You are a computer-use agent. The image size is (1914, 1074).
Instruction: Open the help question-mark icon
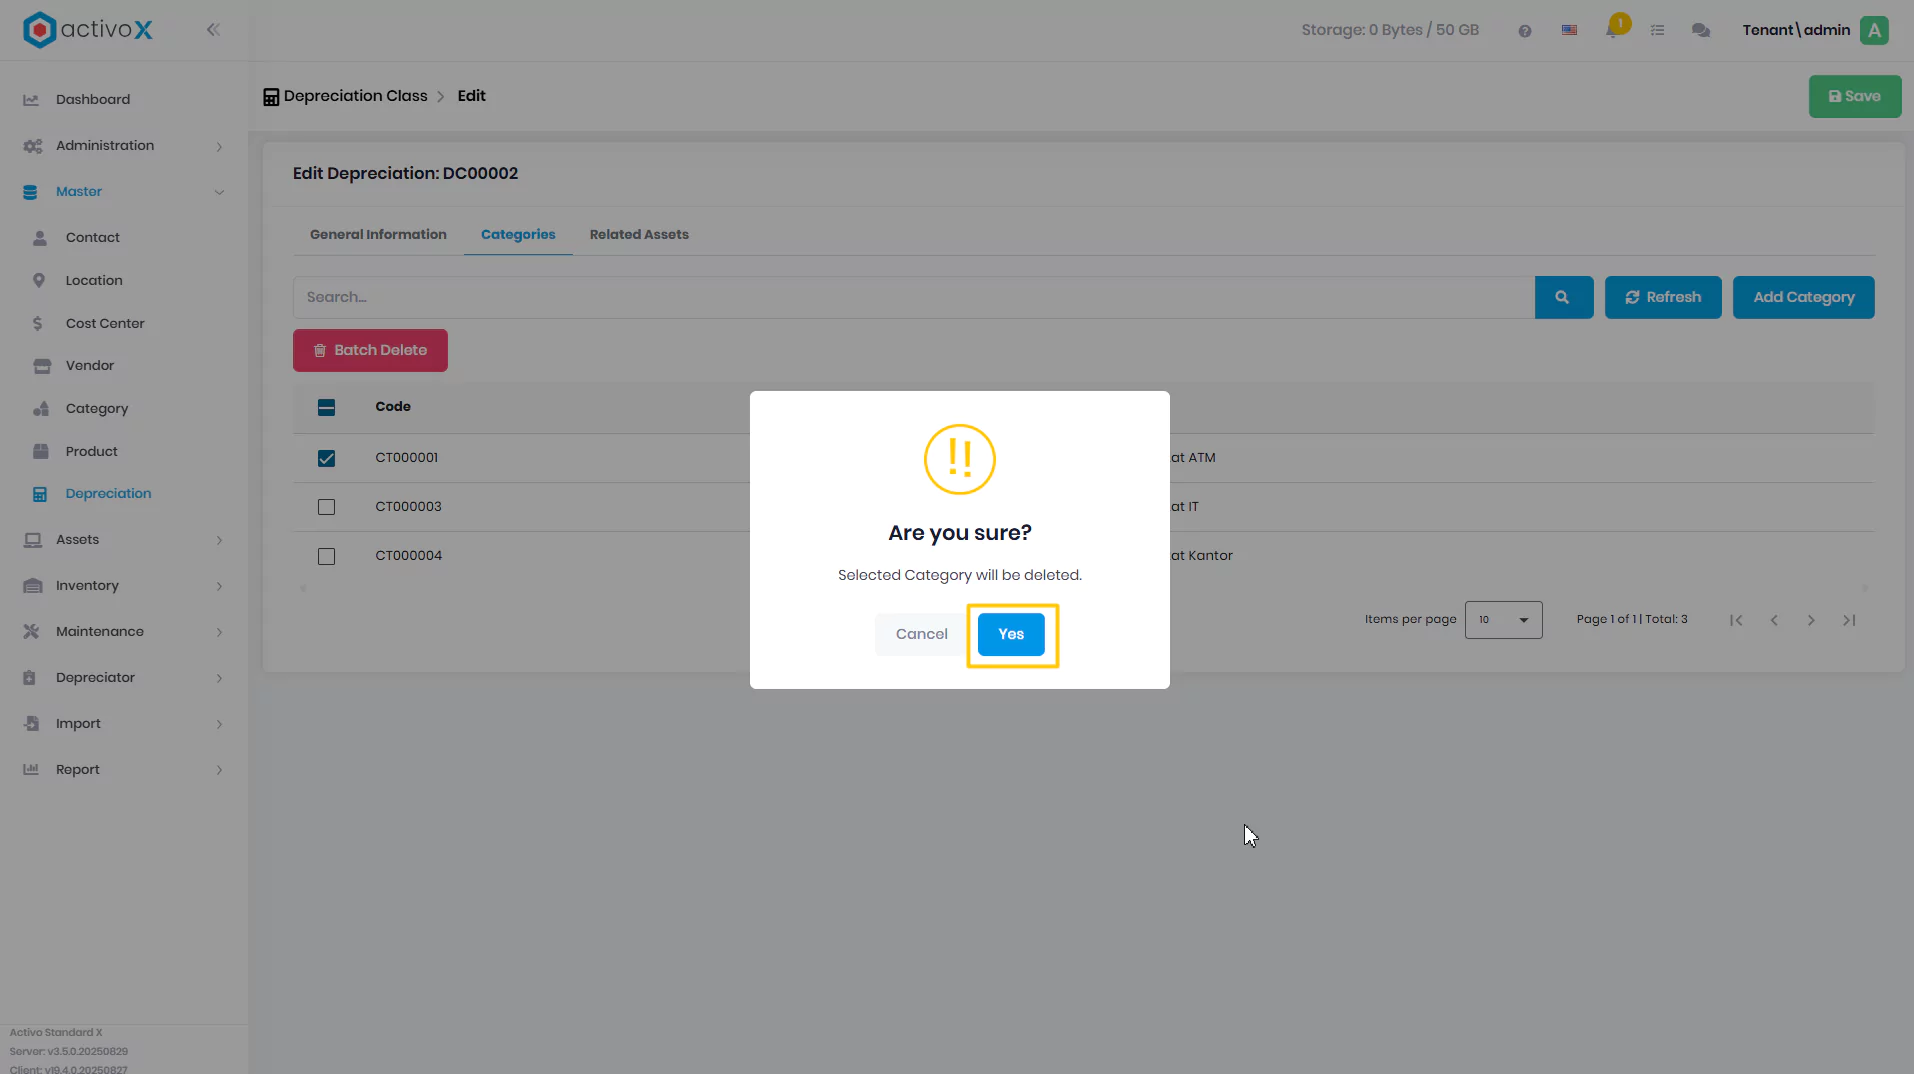(1525, 31)
